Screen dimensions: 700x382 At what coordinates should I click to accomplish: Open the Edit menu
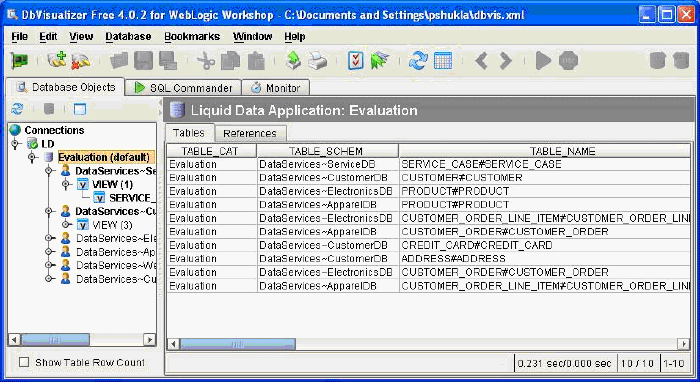[x=48, y=37]
